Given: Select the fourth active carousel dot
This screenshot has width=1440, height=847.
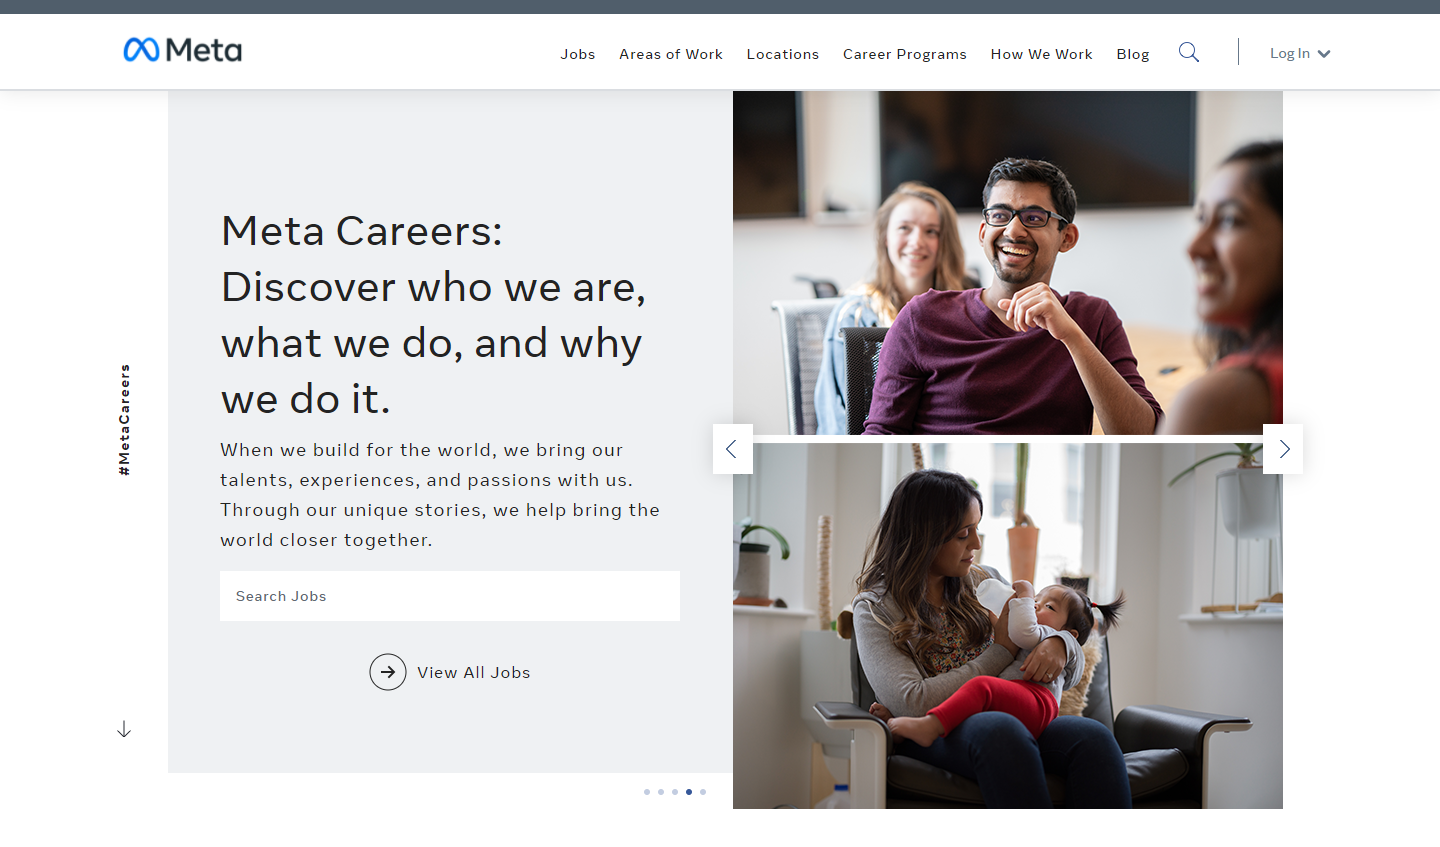Looking at the screenshot, I should coord(689,792).
